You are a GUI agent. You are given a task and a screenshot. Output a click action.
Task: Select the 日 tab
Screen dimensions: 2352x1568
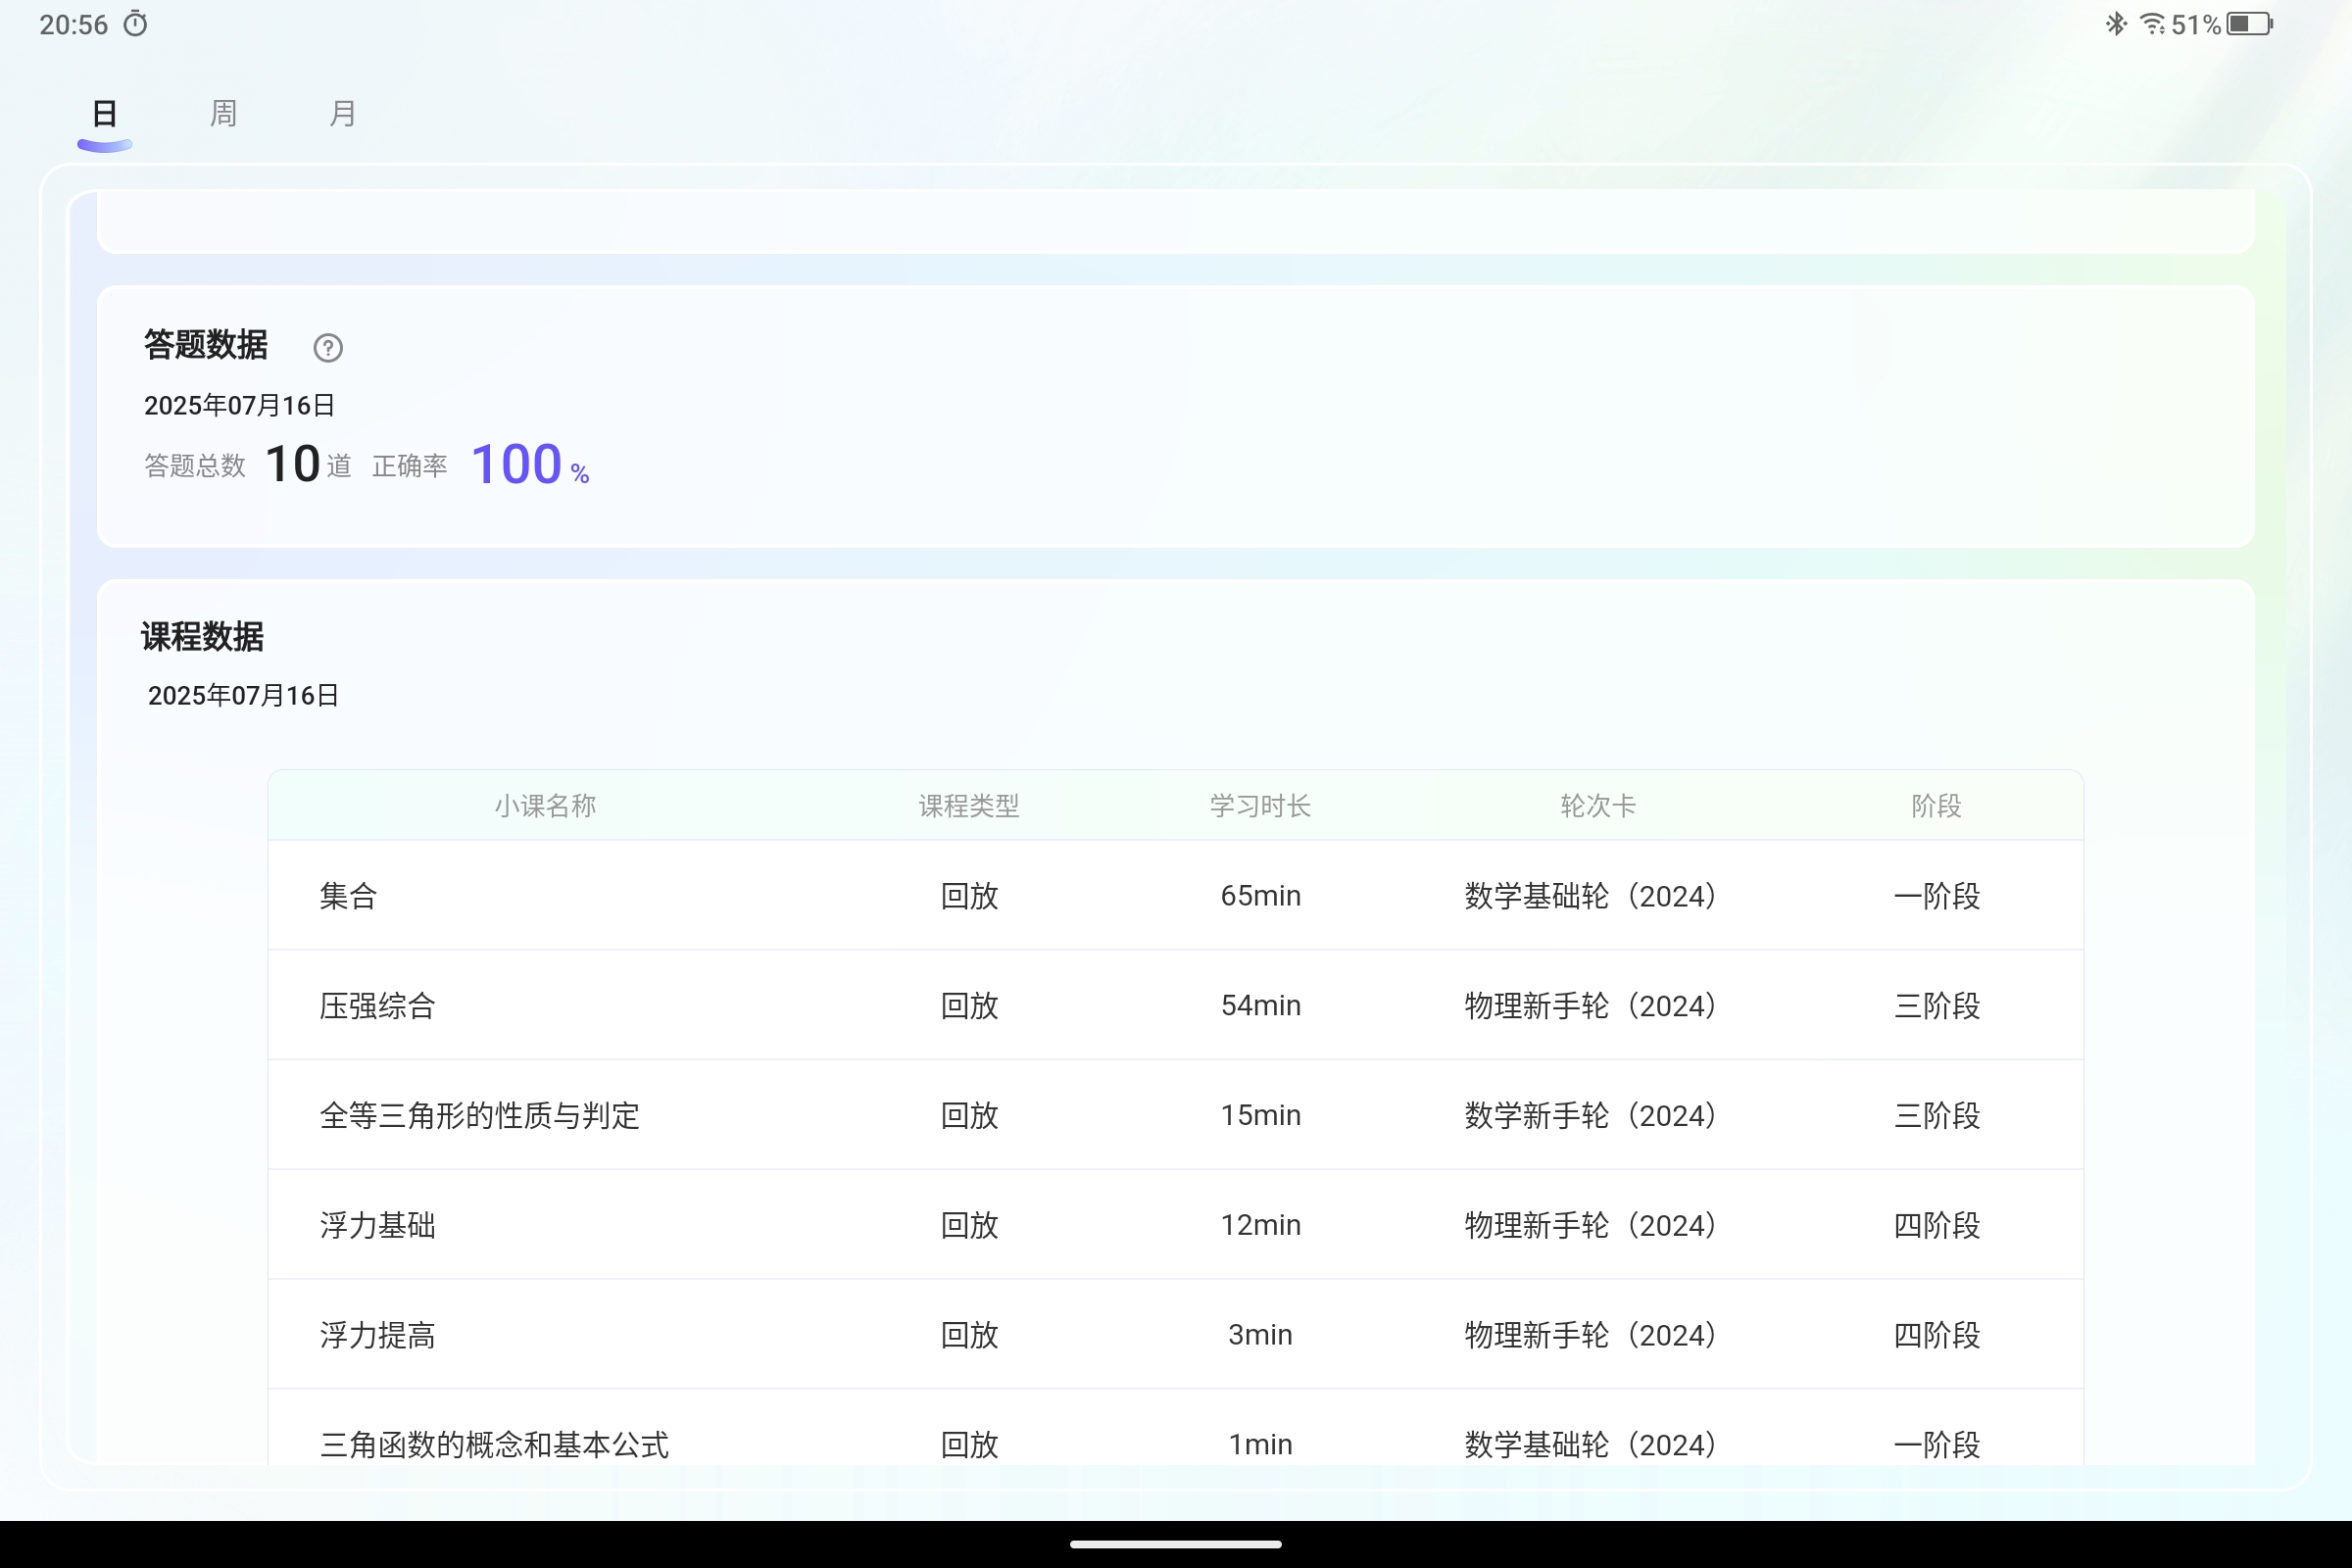coord(103,113)
